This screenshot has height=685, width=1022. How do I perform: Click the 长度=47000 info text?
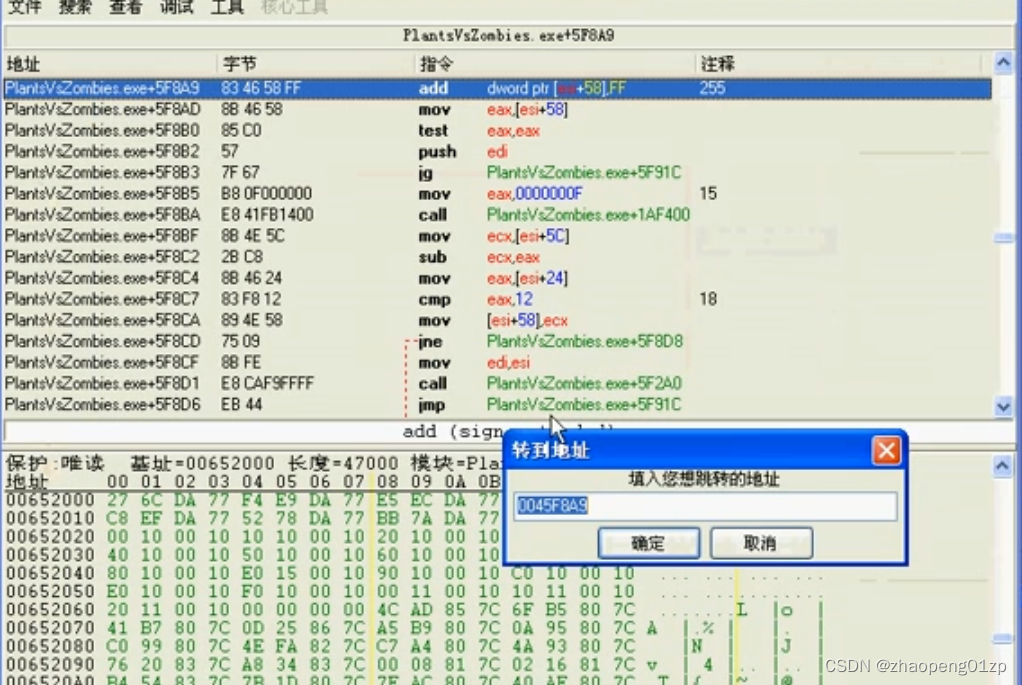point(343,463)
